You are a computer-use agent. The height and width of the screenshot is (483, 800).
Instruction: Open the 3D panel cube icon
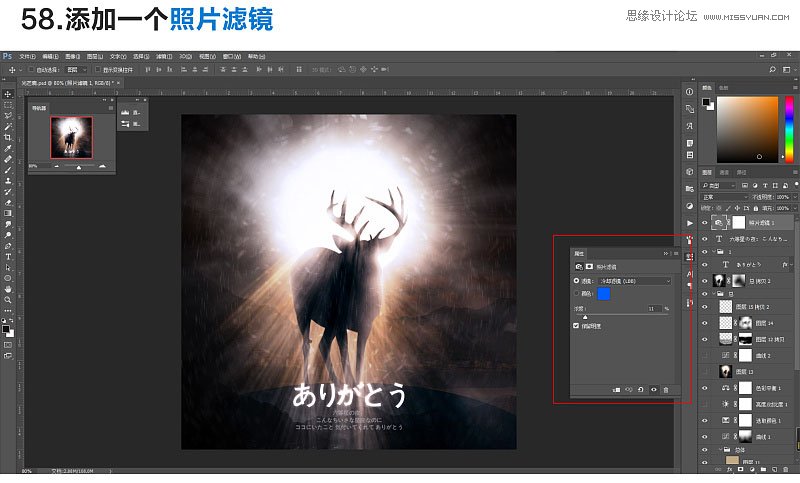coord(689,172)
